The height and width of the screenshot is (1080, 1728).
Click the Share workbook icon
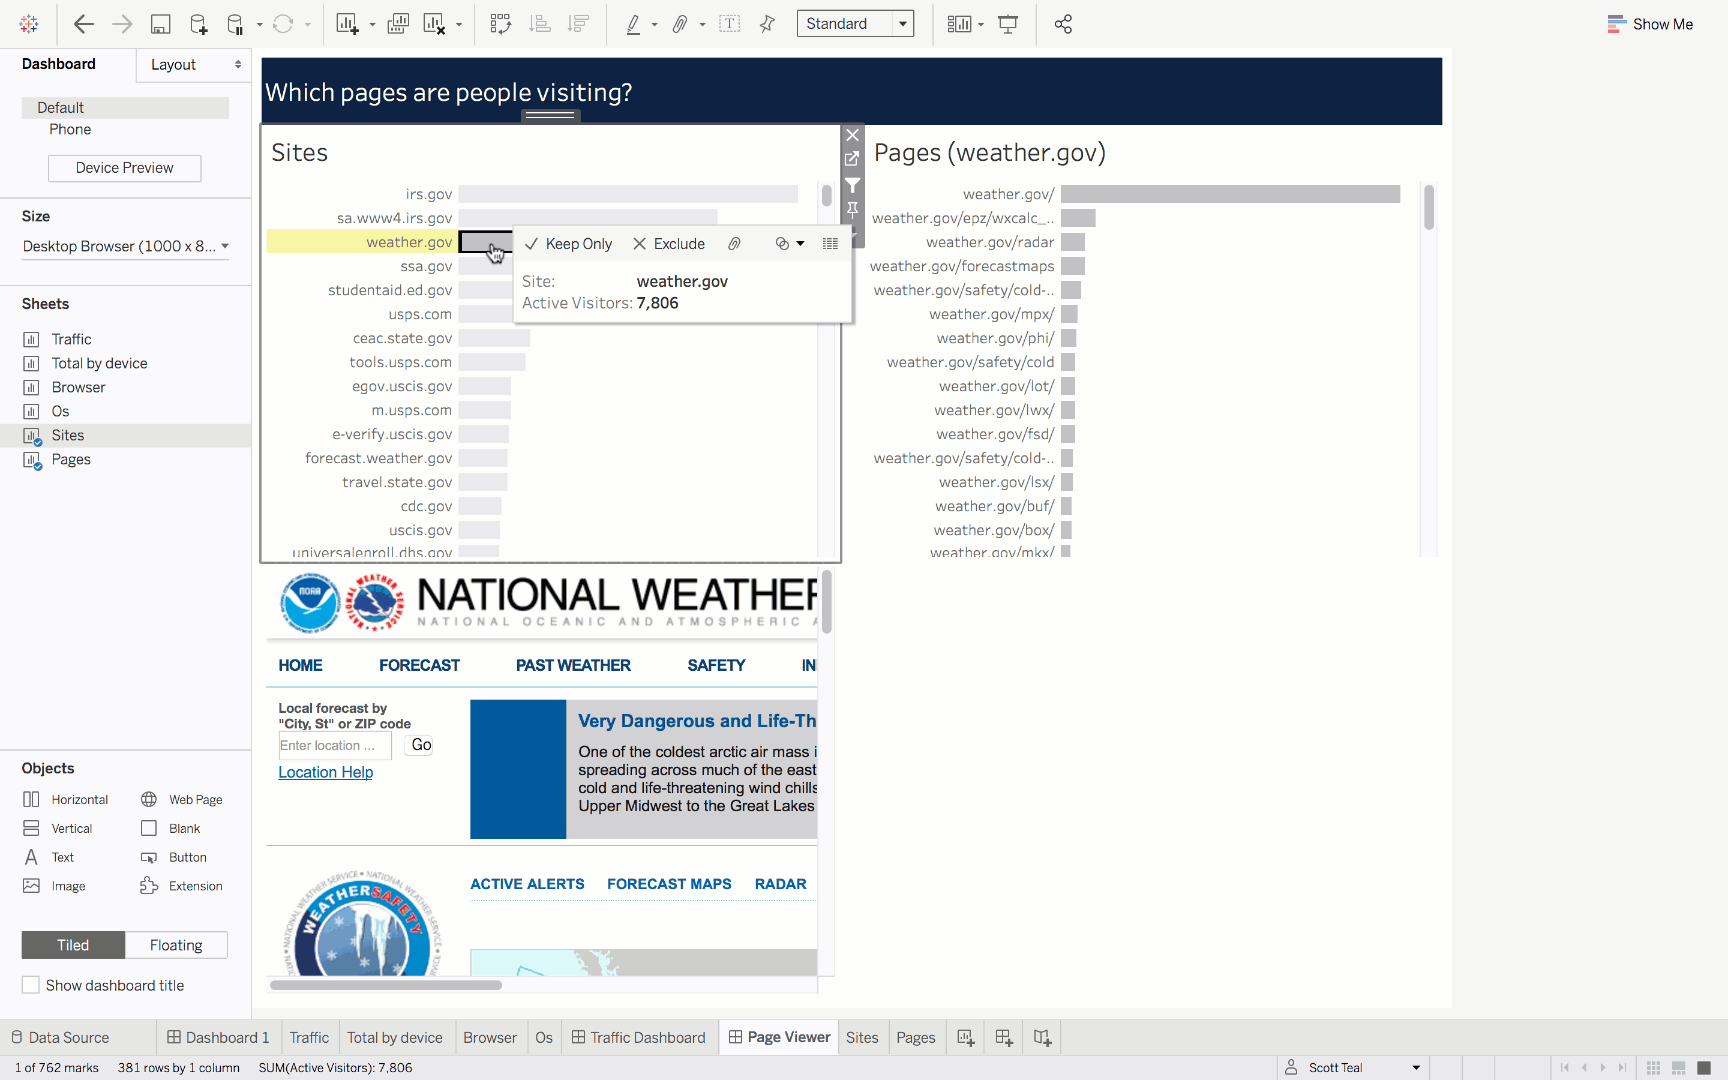(x=1063, y=24)
